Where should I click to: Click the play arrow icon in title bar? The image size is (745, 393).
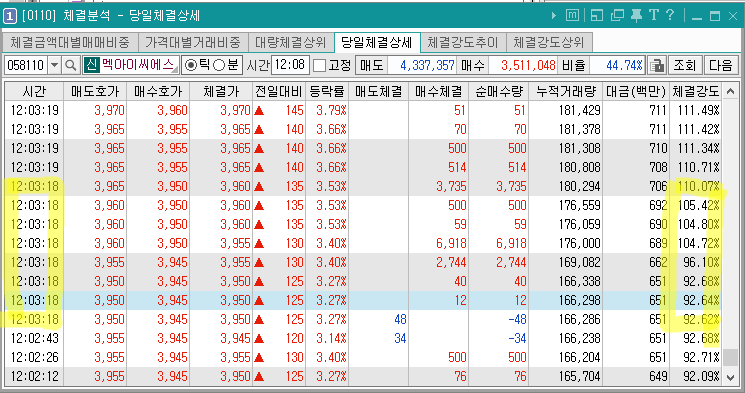554,16
